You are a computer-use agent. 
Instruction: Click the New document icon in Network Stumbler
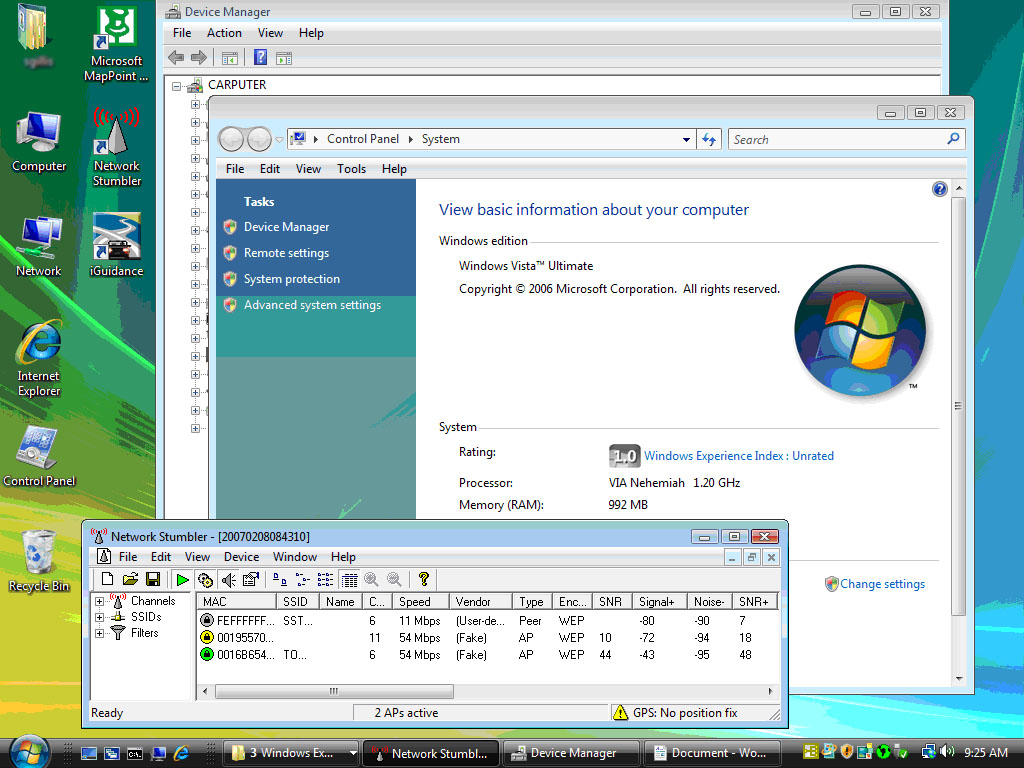tap(107, 579)
